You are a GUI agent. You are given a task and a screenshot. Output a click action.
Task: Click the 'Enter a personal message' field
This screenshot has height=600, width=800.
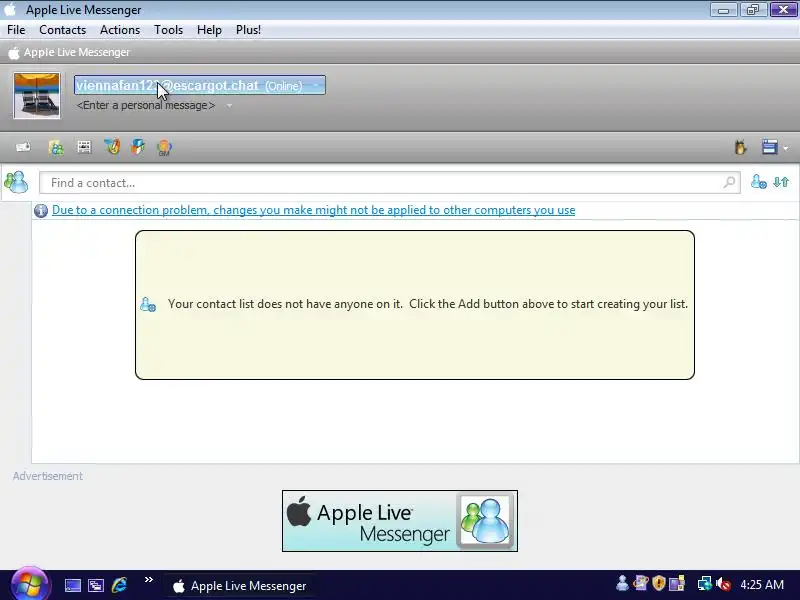pyautogui.click(x=146, y=105)
